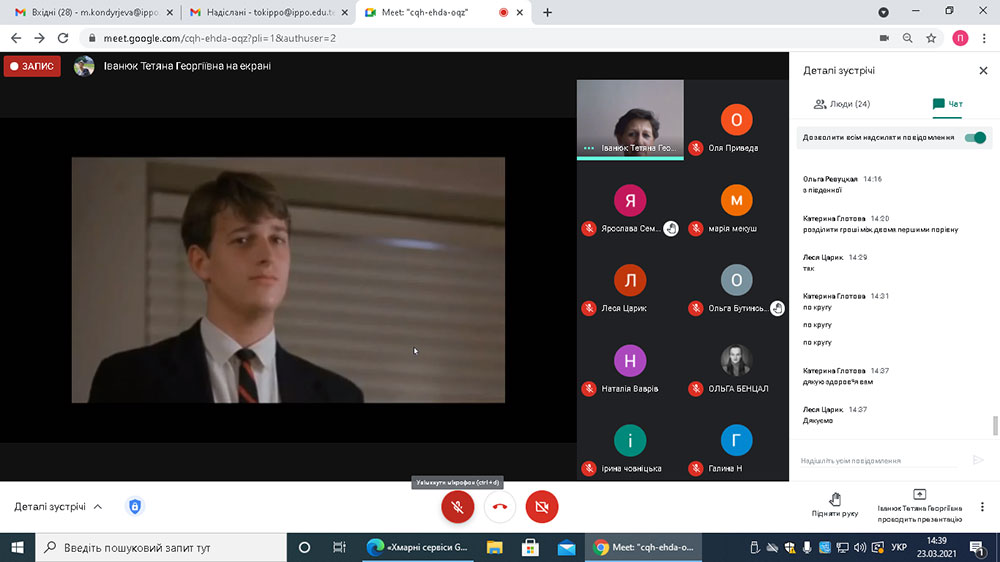Select марія мекуш participant avatar

(x=736, y=200)
